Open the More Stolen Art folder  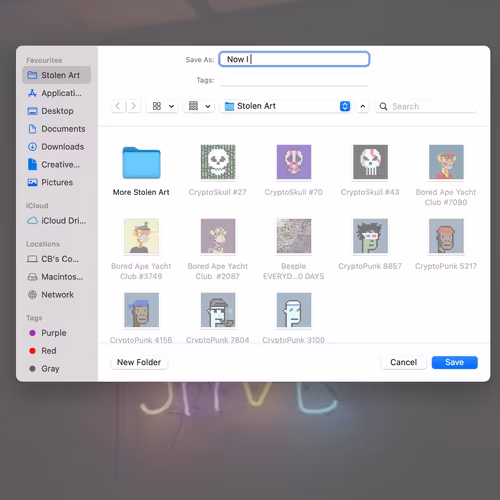(x=141, y=171)
